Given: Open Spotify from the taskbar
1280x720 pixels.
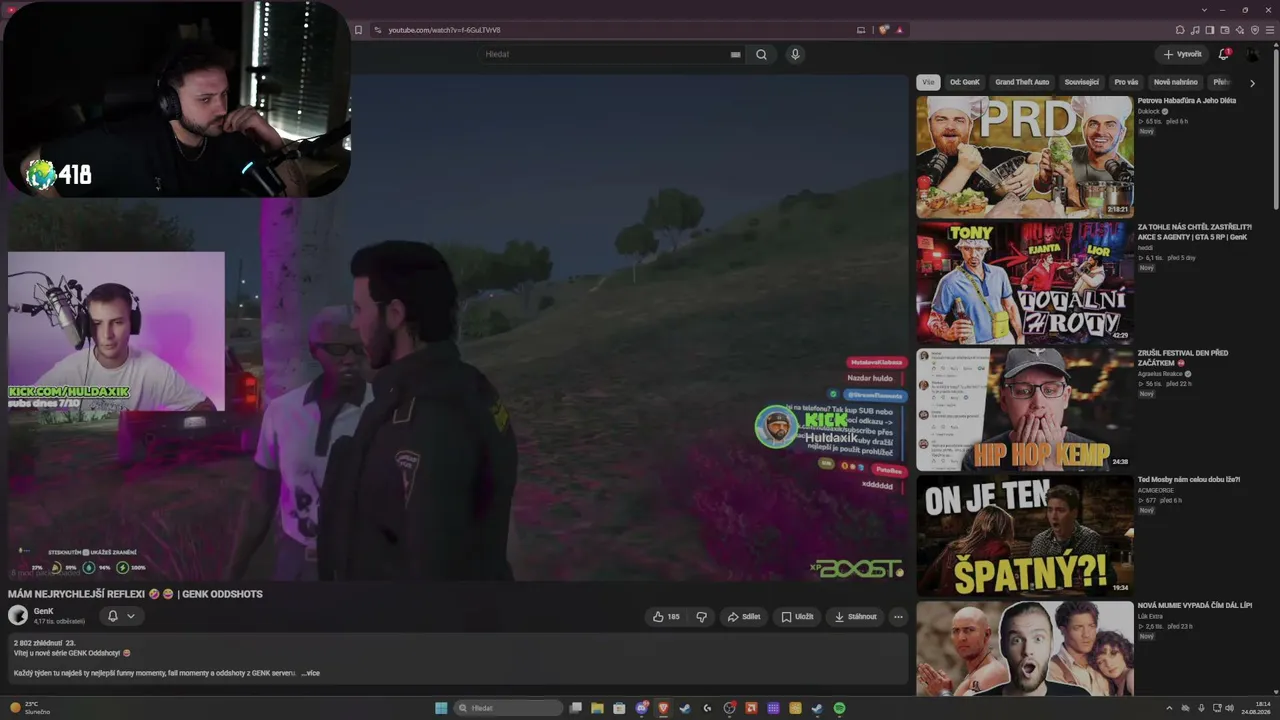Looking at the screenshot, I should (839, 708).
